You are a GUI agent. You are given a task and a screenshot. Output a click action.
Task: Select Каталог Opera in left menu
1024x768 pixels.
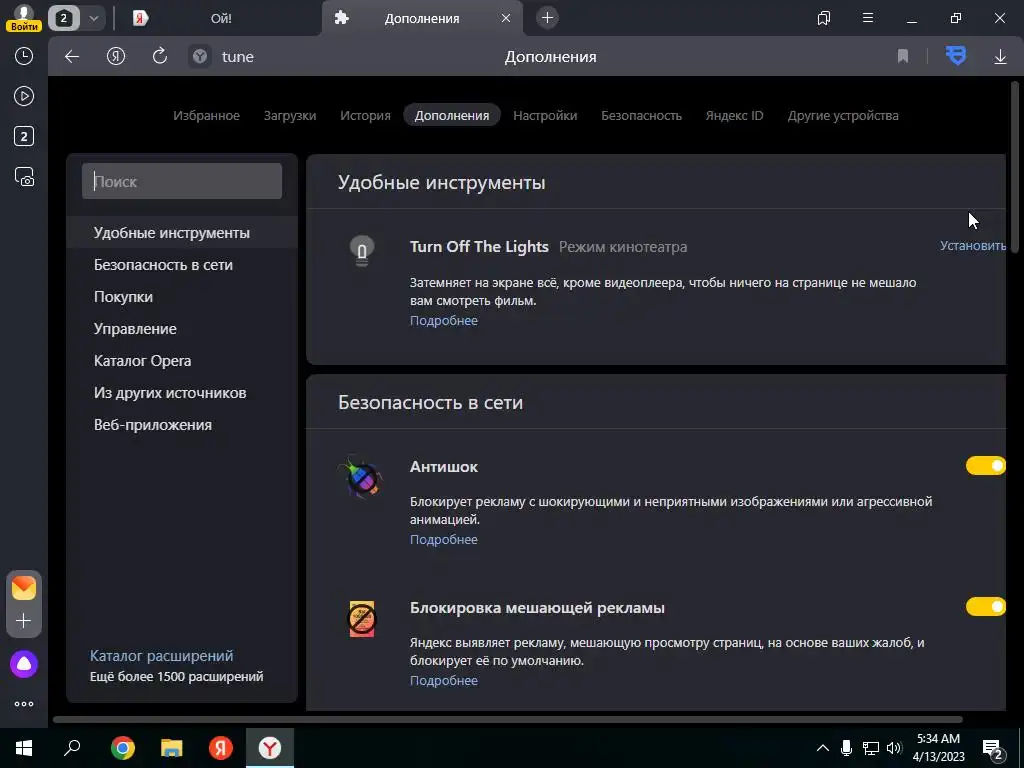(x=182, y=360)
